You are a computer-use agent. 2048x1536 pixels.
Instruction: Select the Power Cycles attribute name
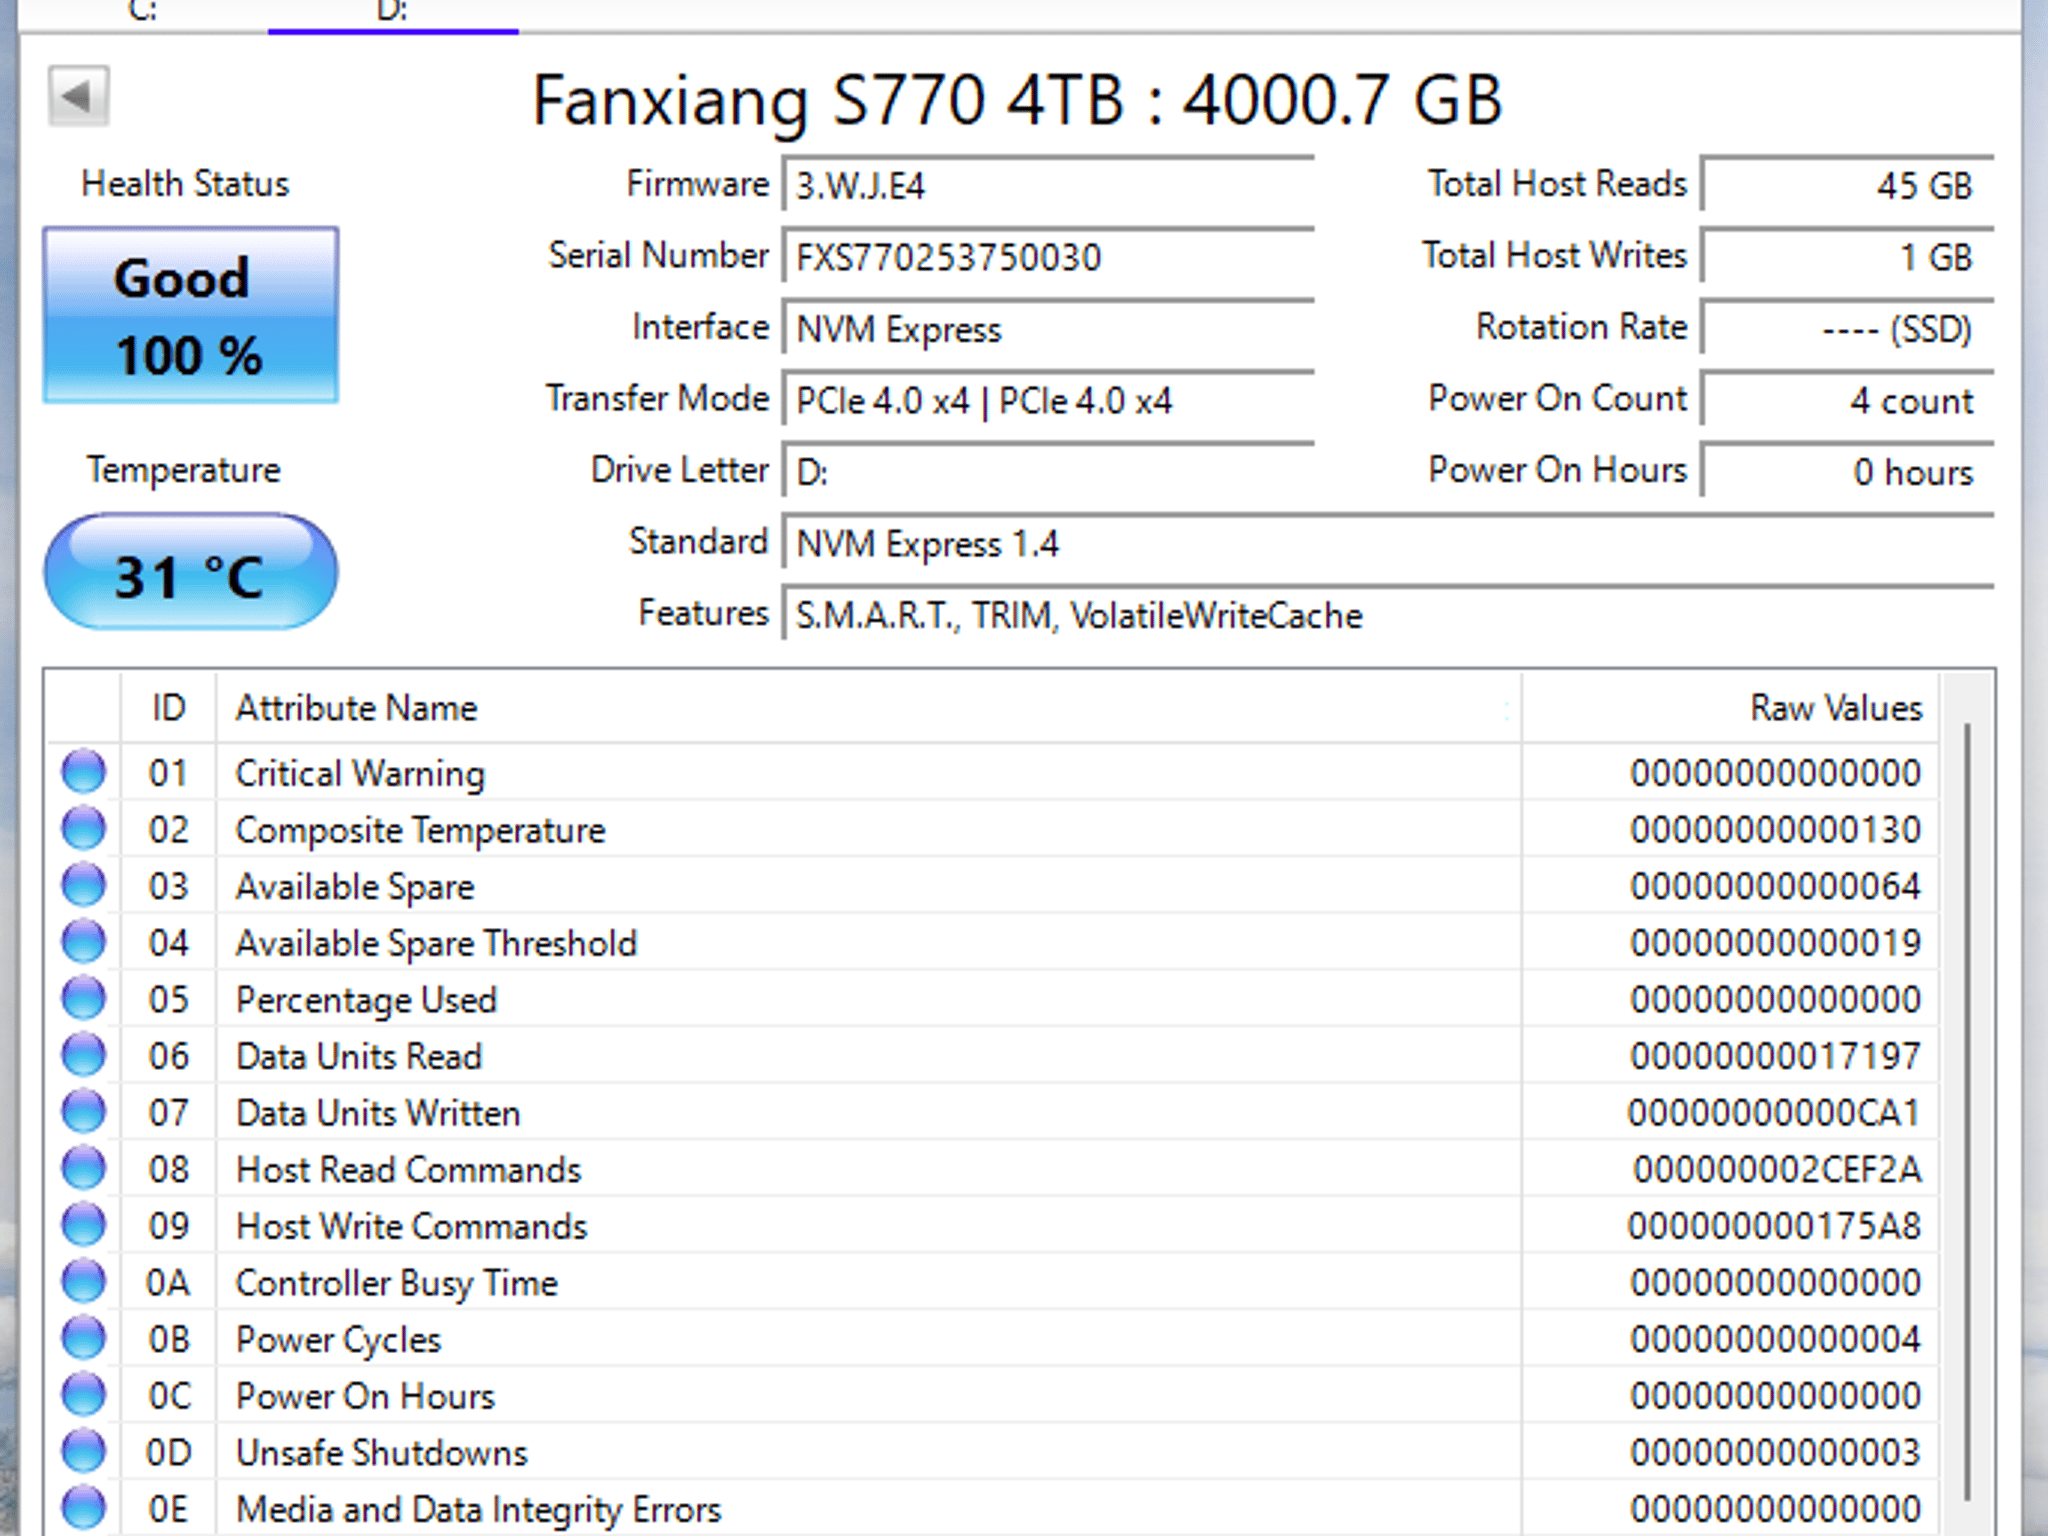click(x=338, y=1340)
